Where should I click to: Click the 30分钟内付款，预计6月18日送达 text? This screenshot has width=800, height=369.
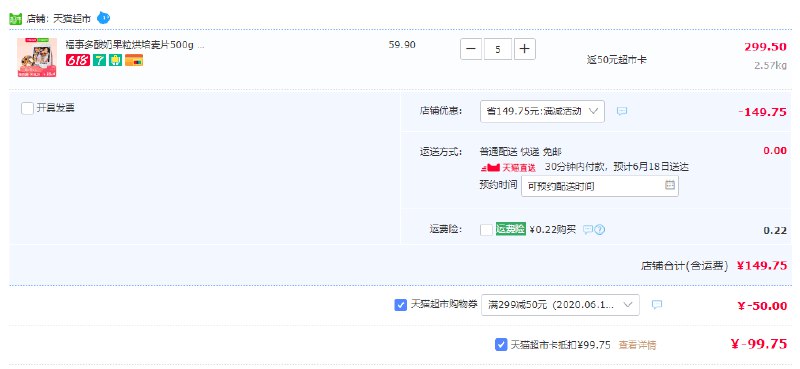point(617,167)
